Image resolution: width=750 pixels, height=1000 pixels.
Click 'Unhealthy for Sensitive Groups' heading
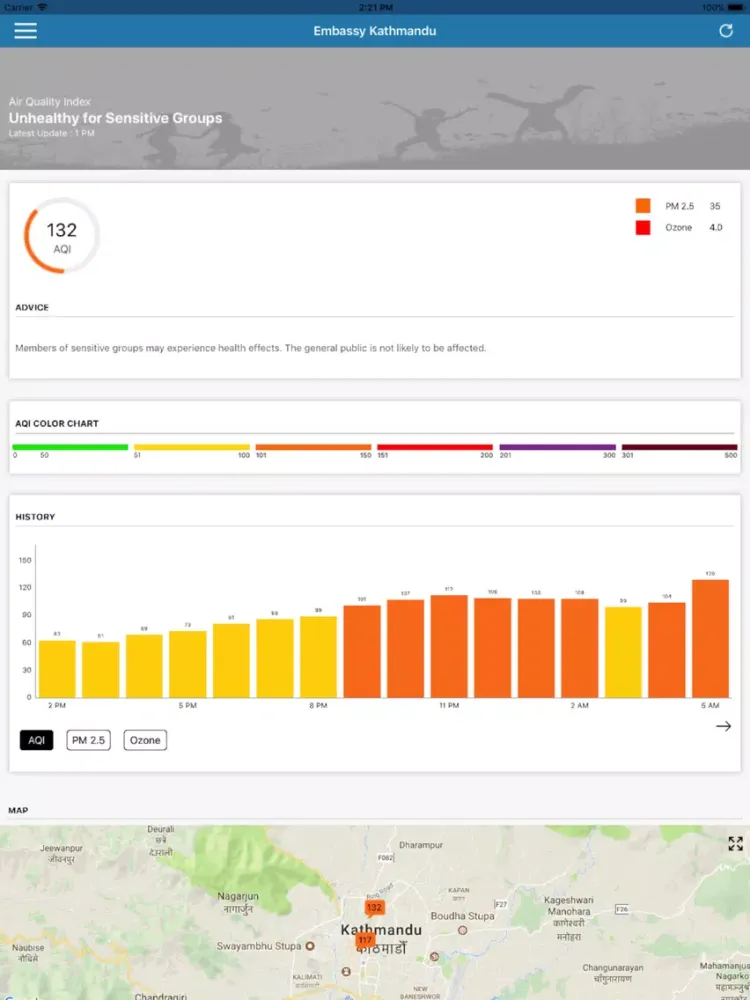click(x=115, y=118)
